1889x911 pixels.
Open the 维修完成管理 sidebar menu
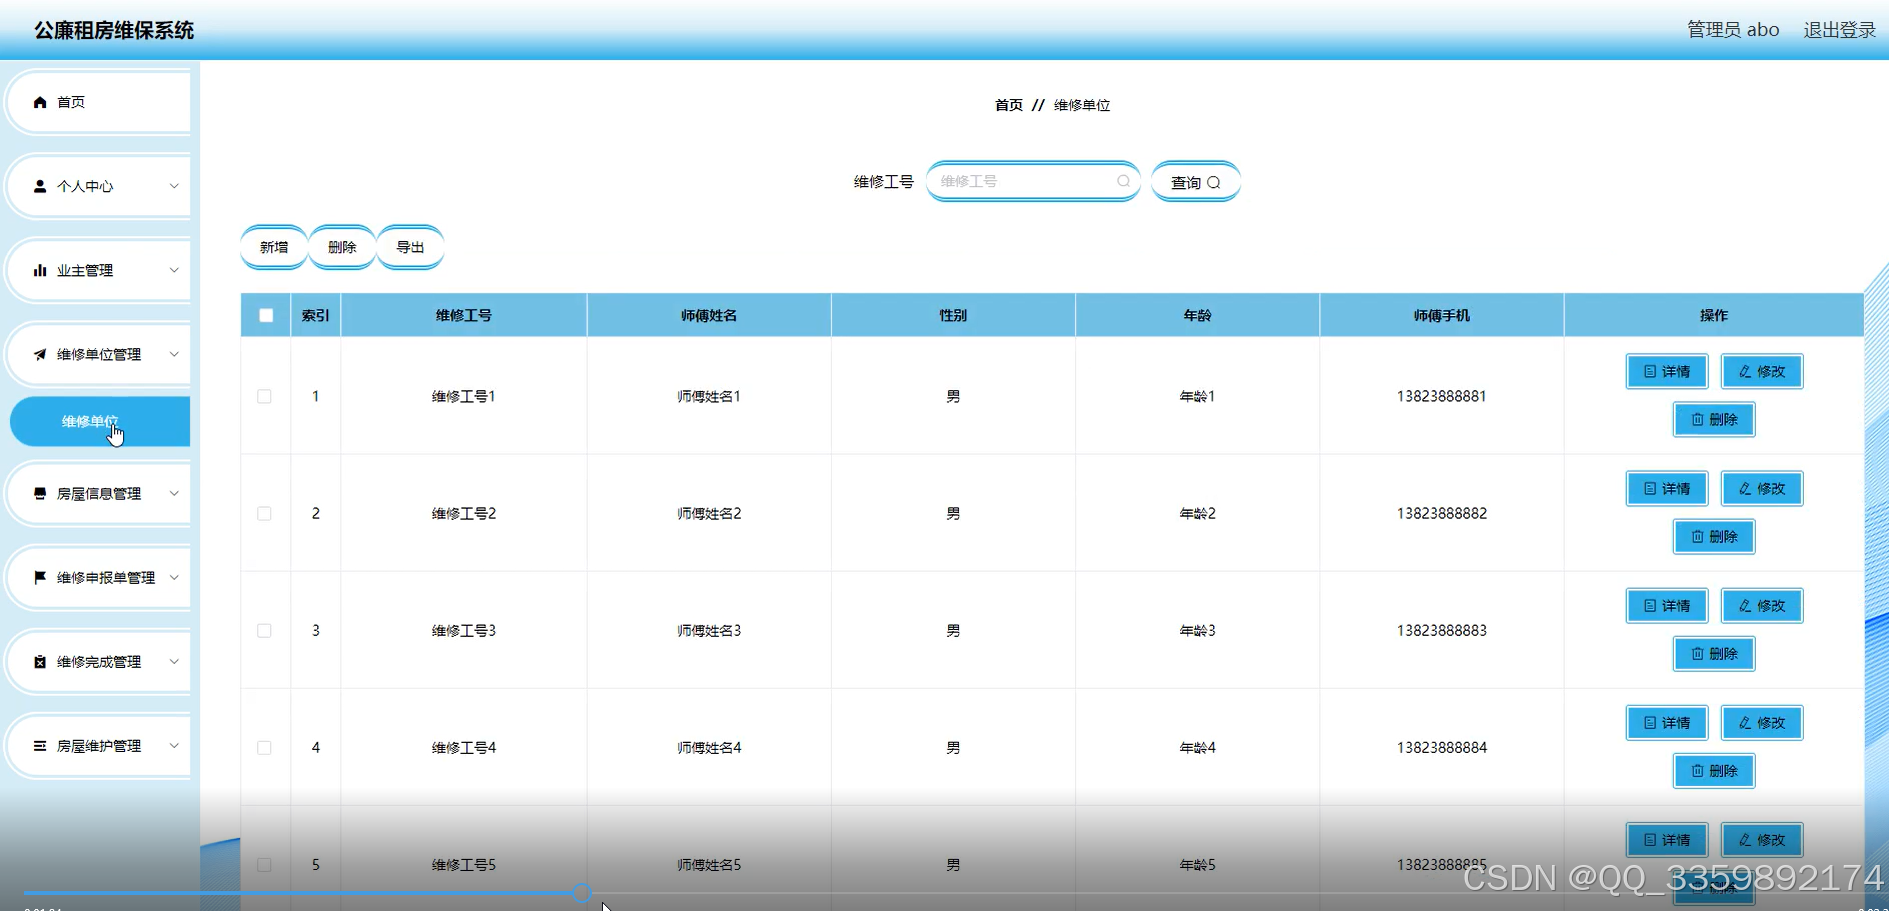(x=99, y=661)
